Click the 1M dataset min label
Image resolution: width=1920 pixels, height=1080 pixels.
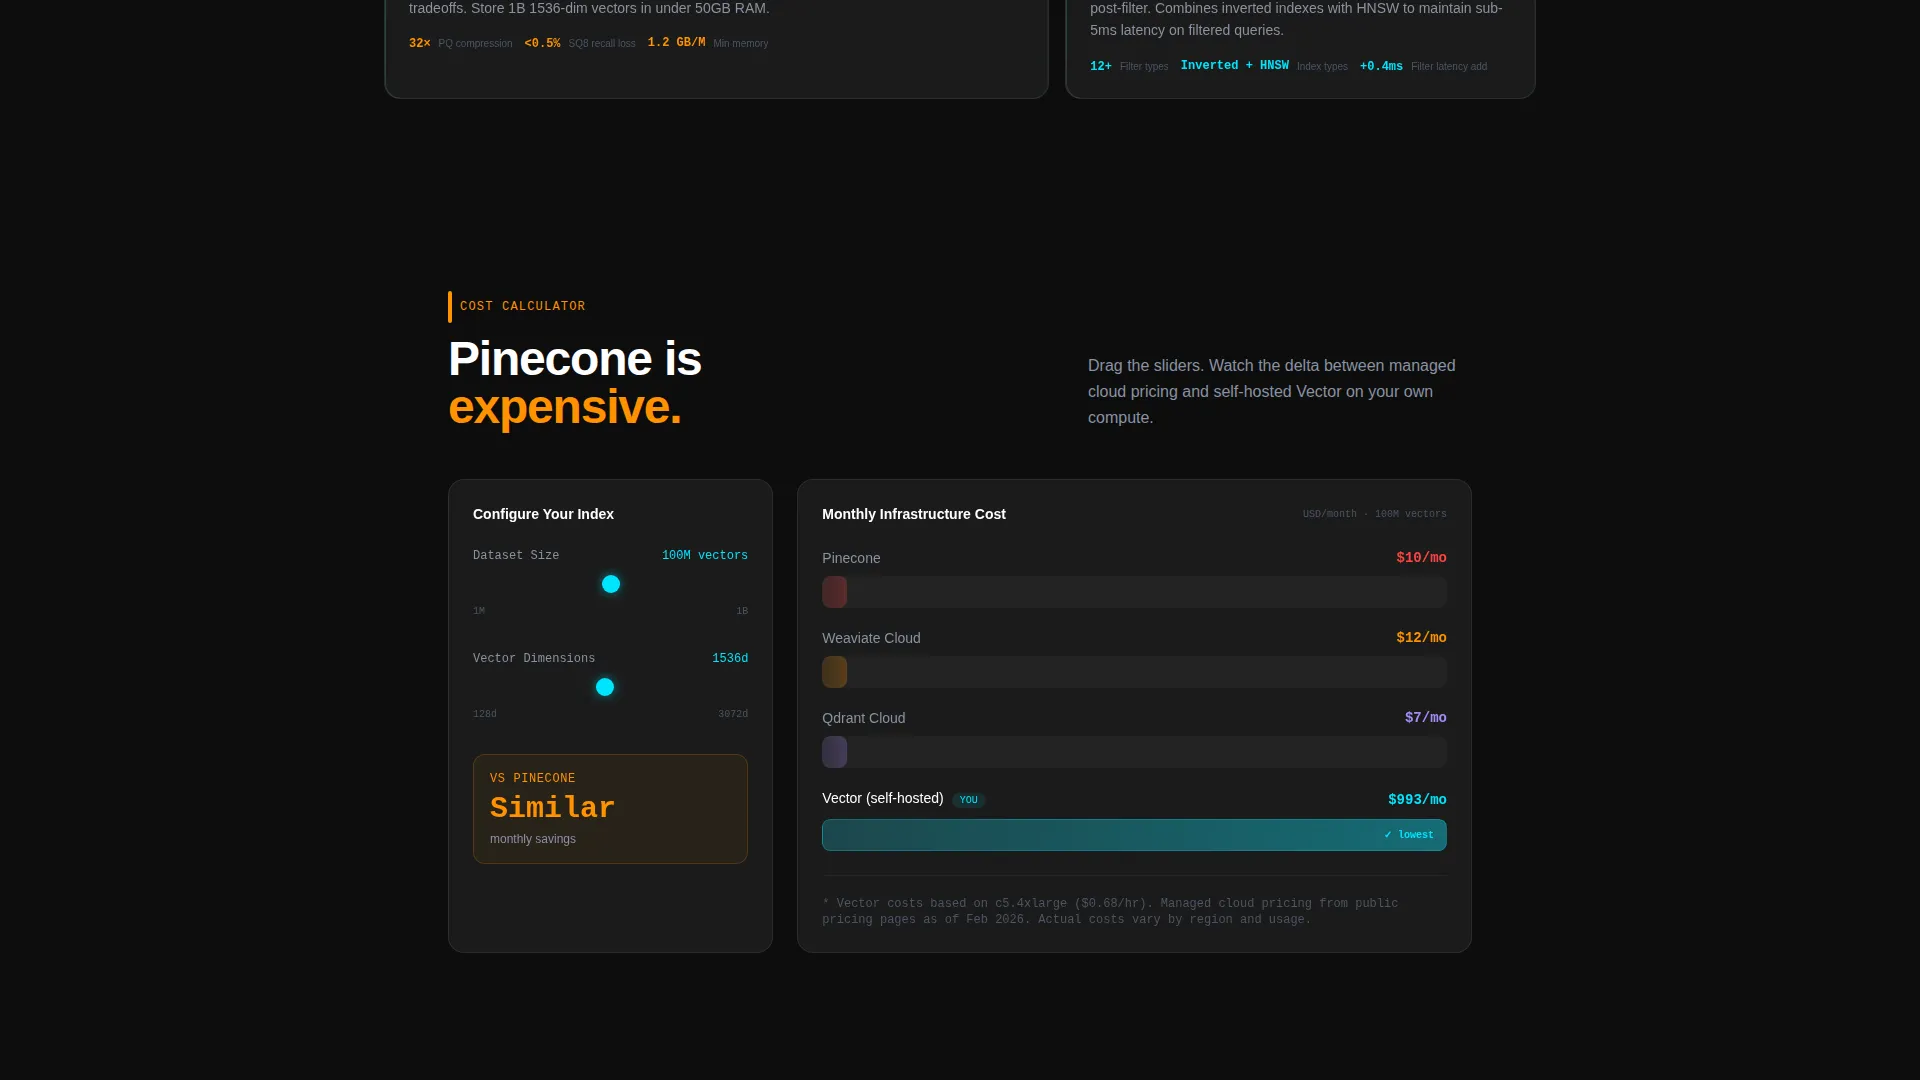pos(479,611)
